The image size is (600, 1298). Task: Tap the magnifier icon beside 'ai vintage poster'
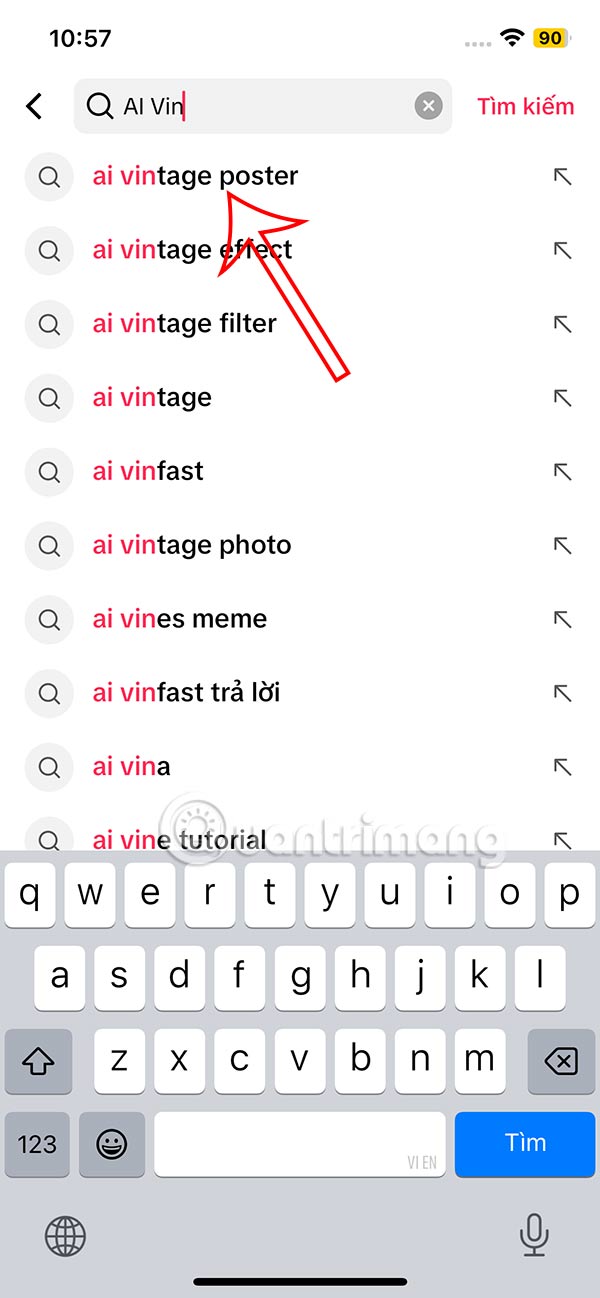pos(49,177)
